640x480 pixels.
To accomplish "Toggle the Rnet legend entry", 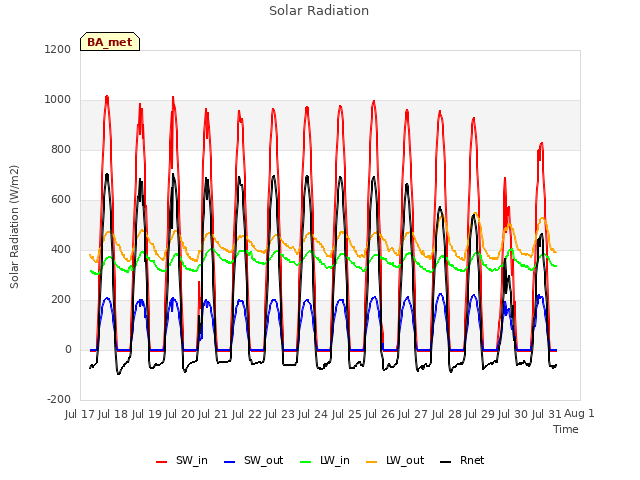I will point(462,461).
